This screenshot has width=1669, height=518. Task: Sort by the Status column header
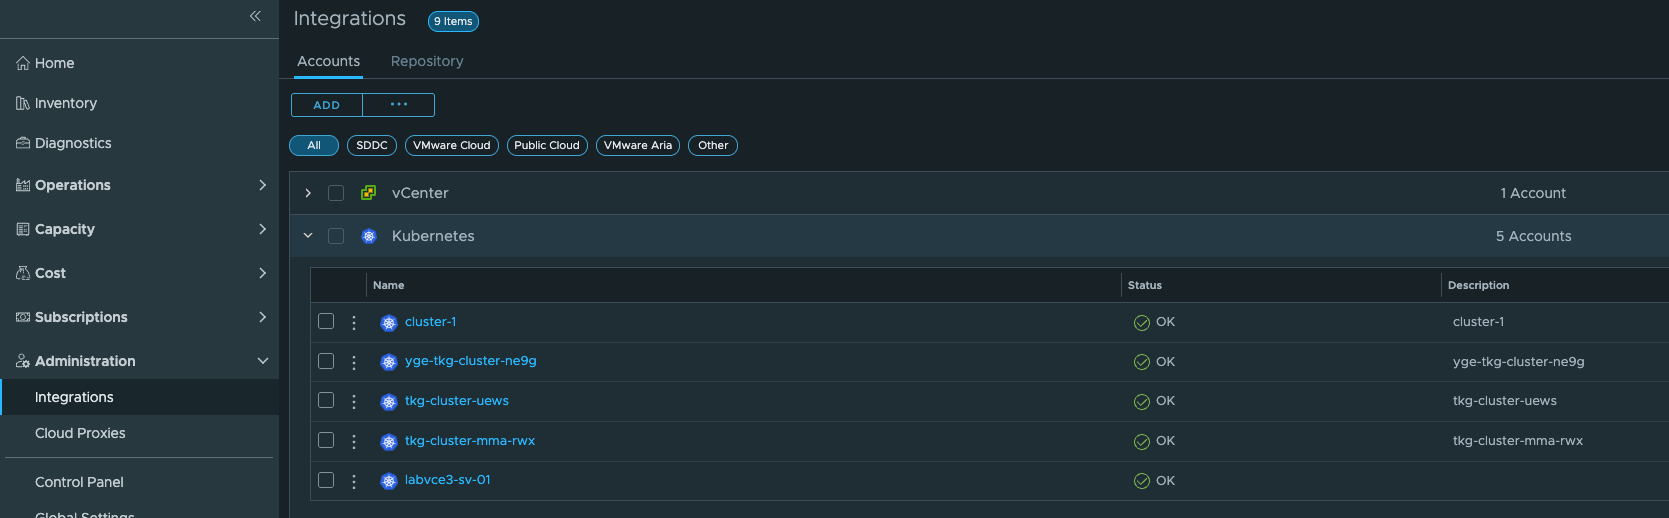1145,285
